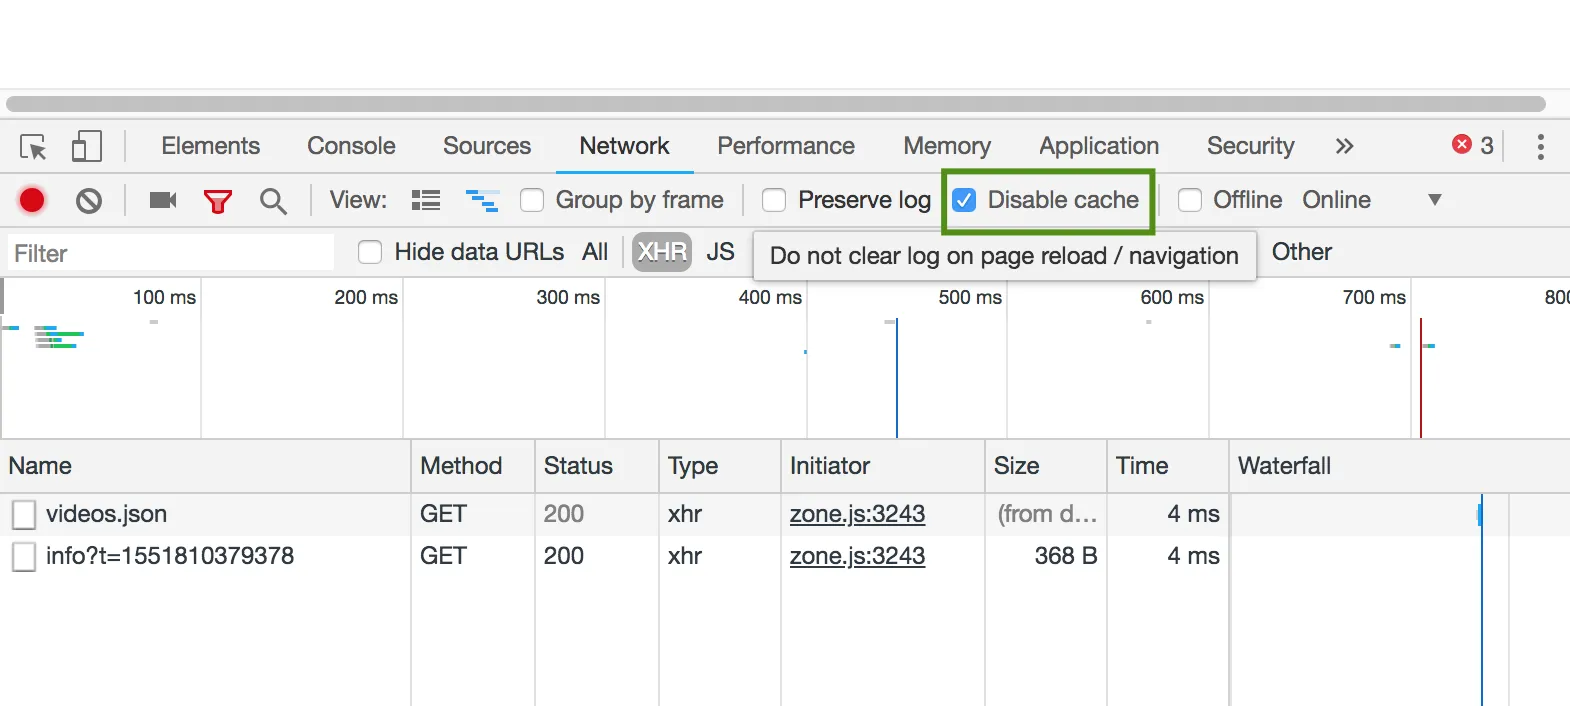This screenshot has width=1570, height=706.
Task: Uncheck the Disable cache checkbox
Action: [x=964, y=201]
